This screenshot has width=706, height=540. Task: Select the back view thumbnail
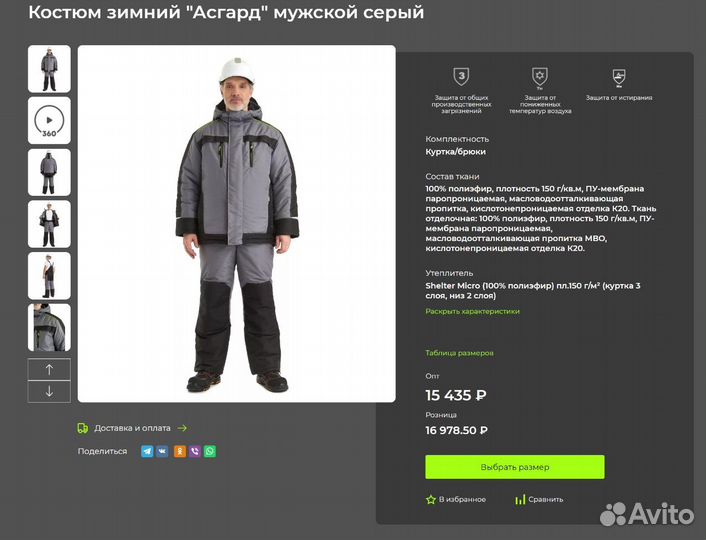pyautogui.click(x=49, y=172)
